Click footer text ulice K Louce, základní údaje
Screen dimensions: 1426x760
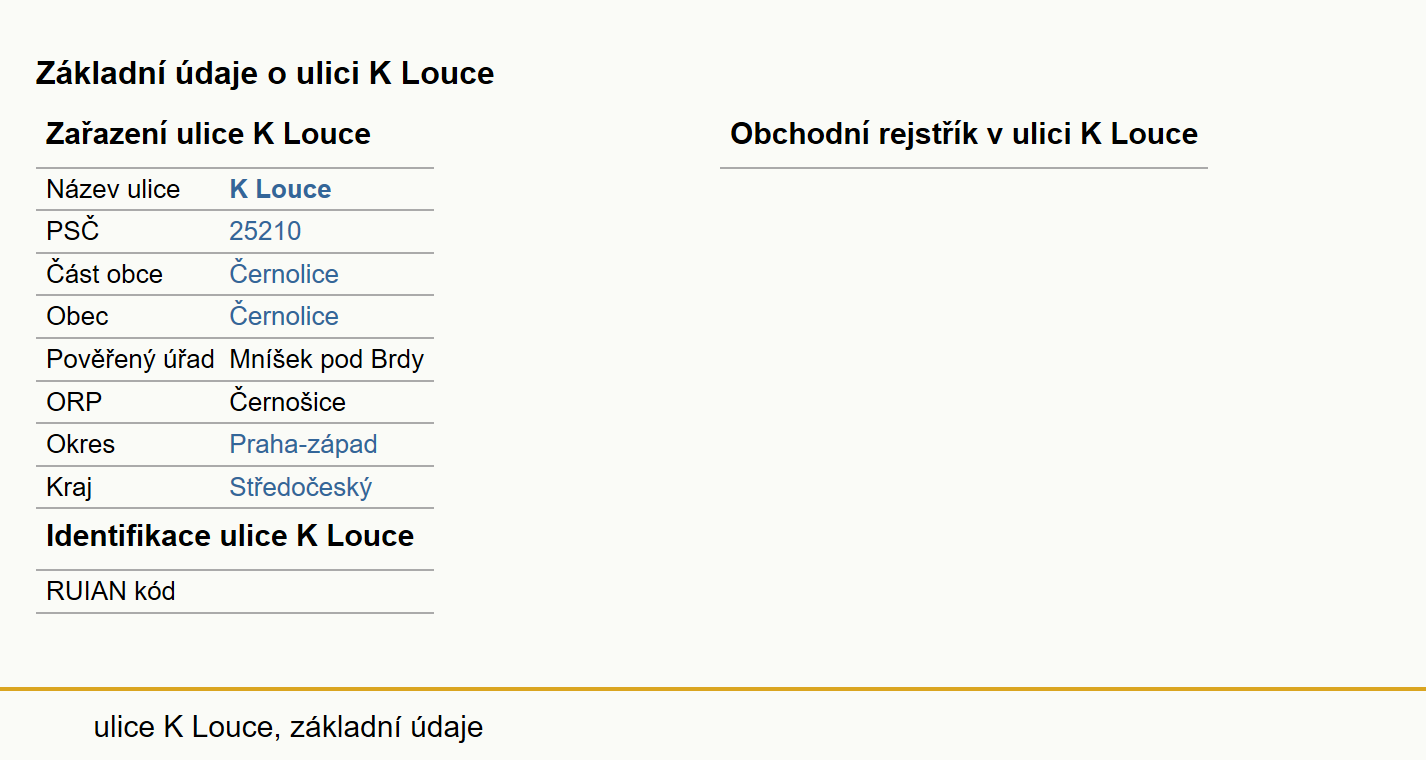(288, 727)
